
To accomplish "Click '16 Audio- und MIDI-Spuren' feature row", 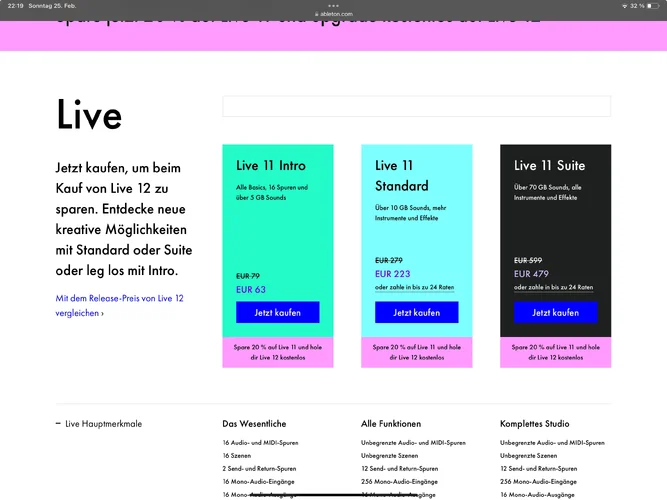I will [x=260, y=443].
